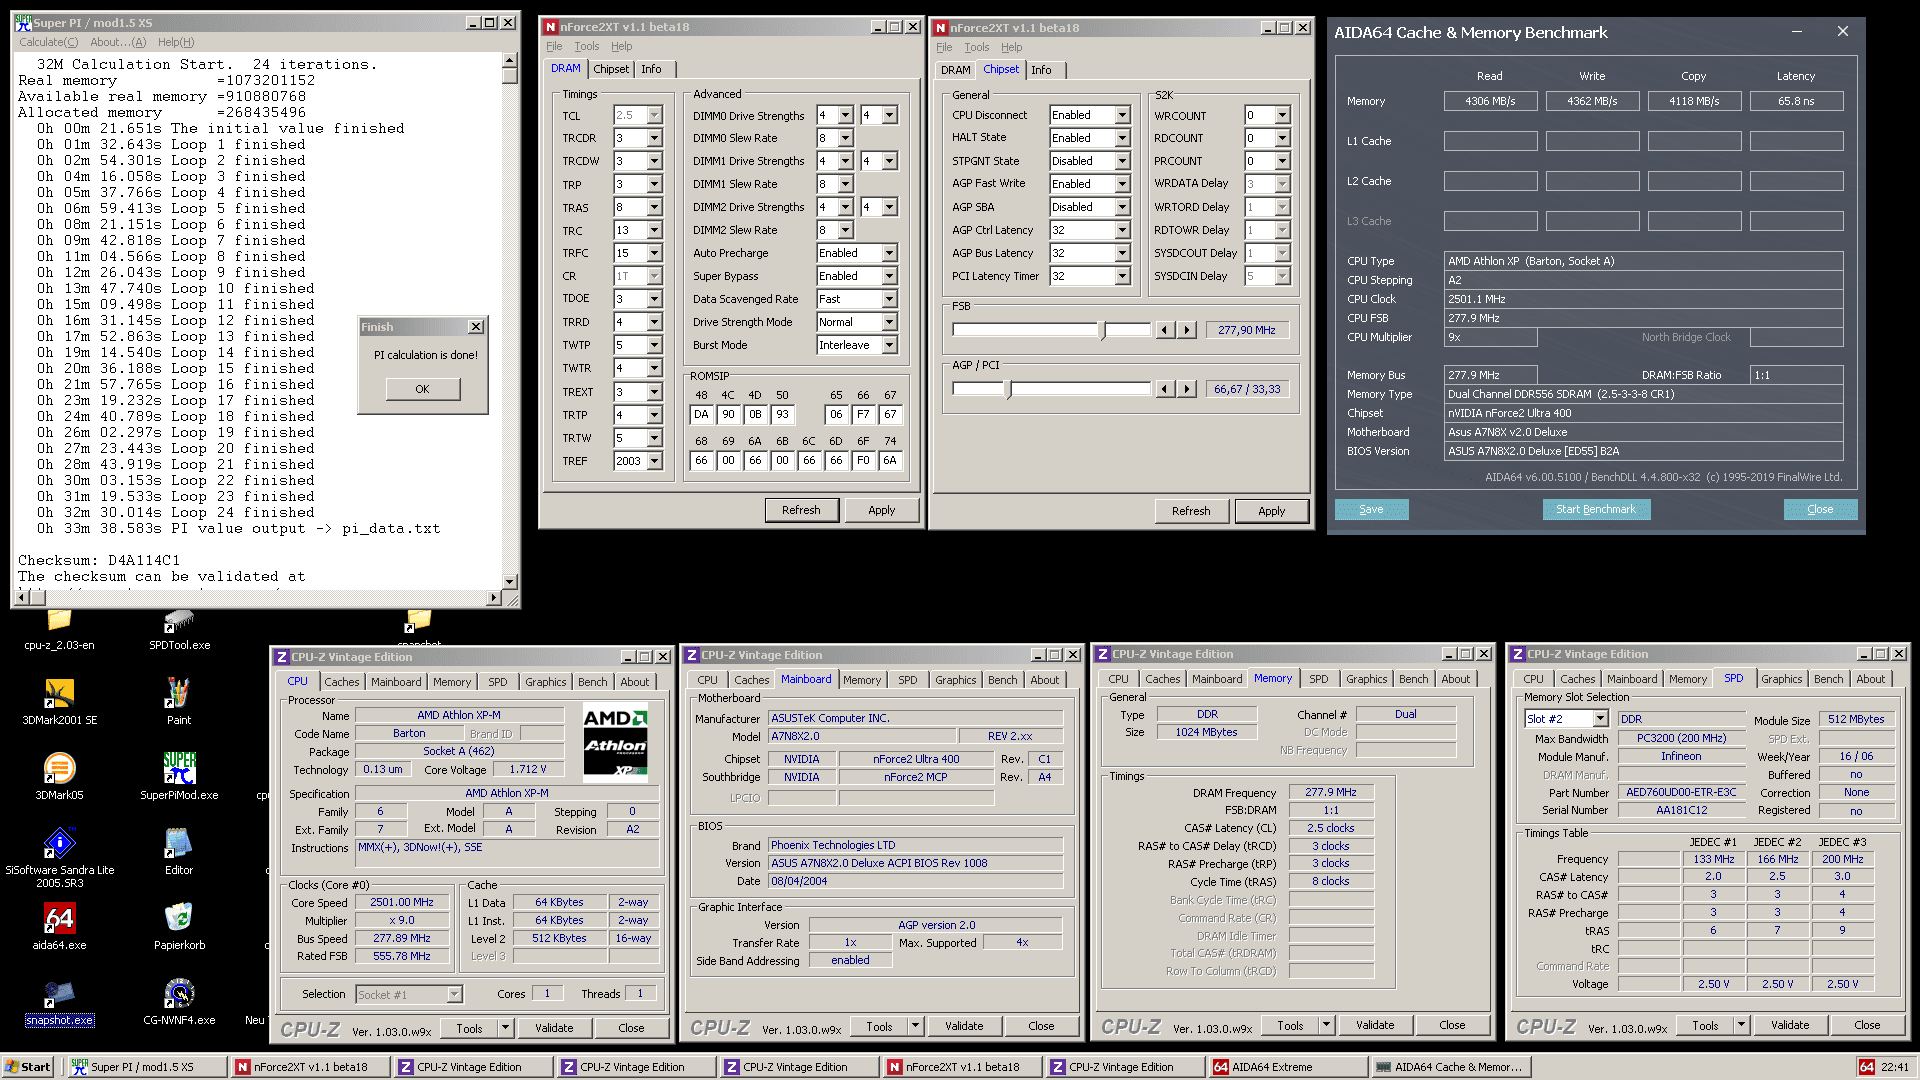Open CG-NVNF4.exe desktop icon

click(179, 993)
